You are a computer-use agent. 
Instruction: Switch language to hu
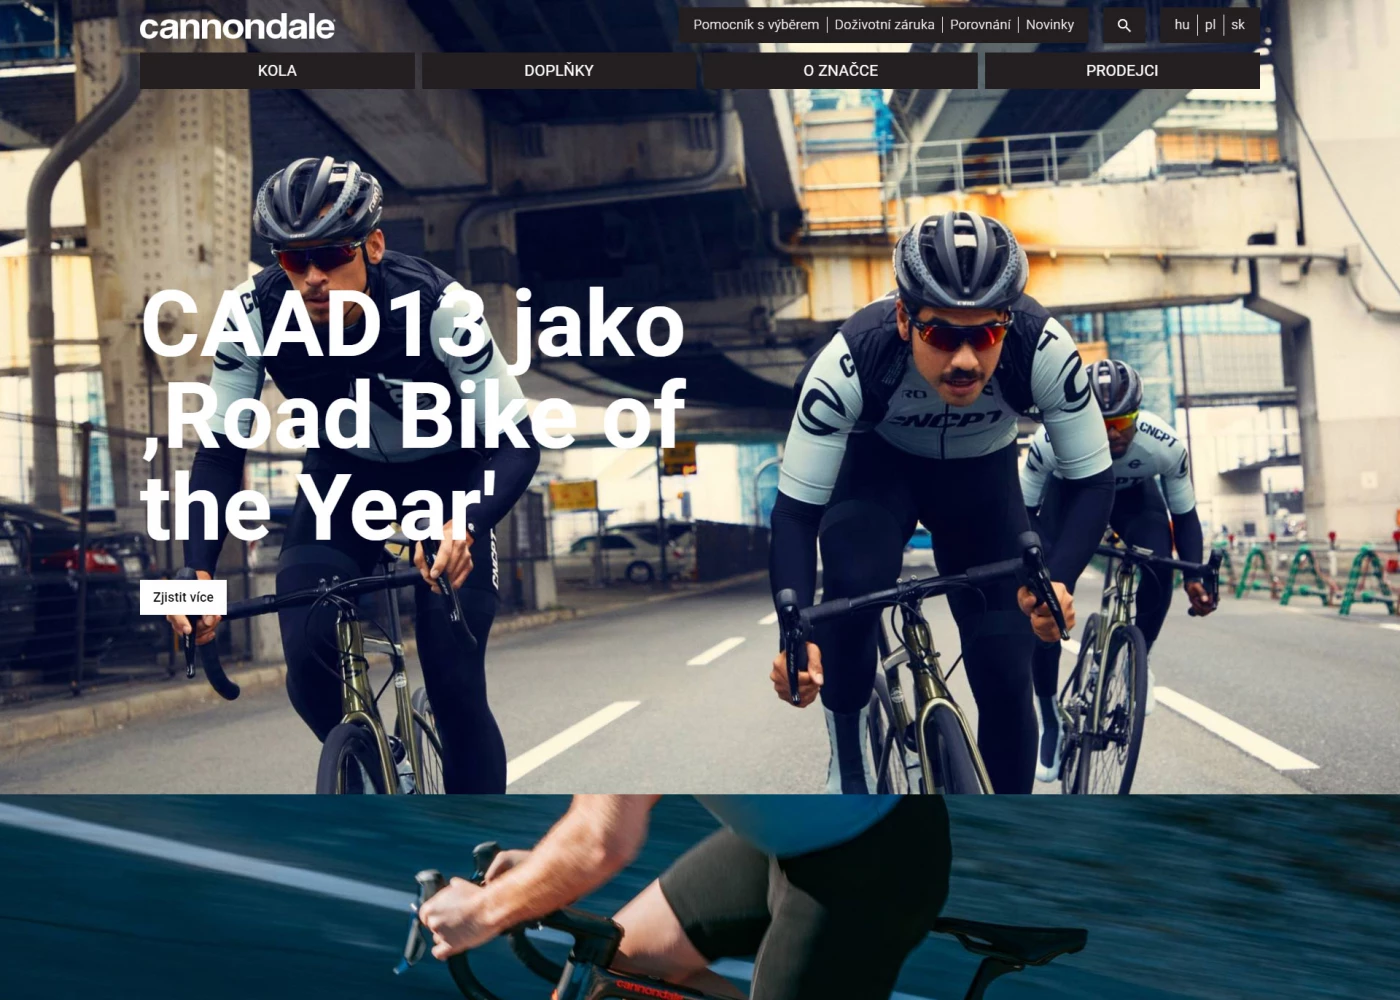coord(1182,25)
